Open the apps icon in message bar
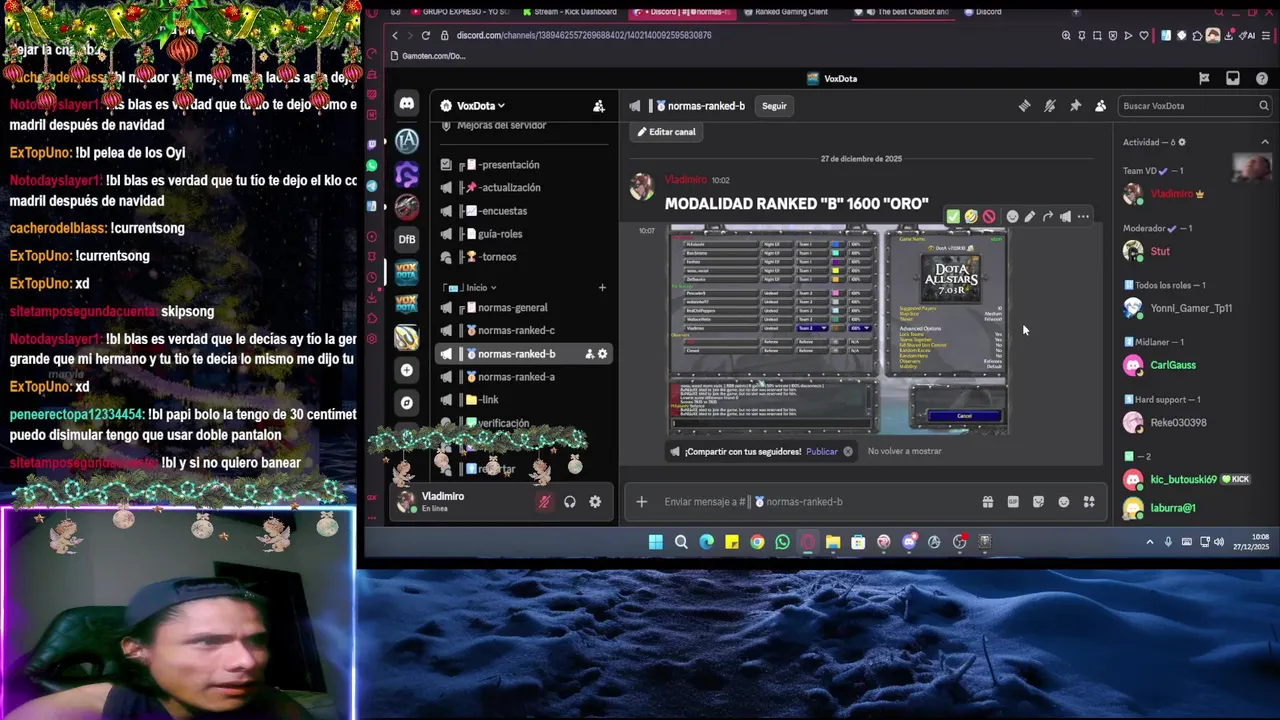 (1089, 502)
